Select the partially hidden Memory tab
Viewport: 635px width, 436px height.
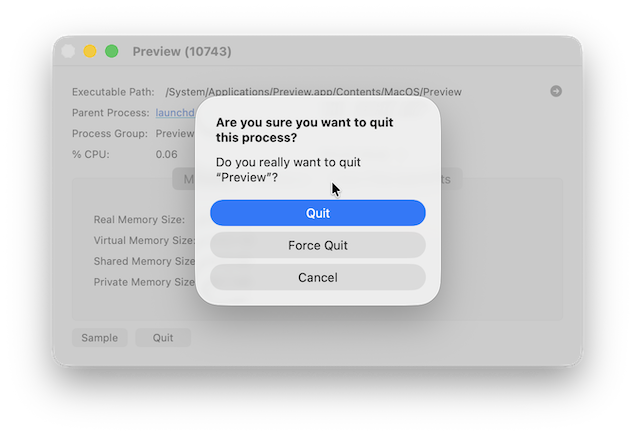pos(185,179)
